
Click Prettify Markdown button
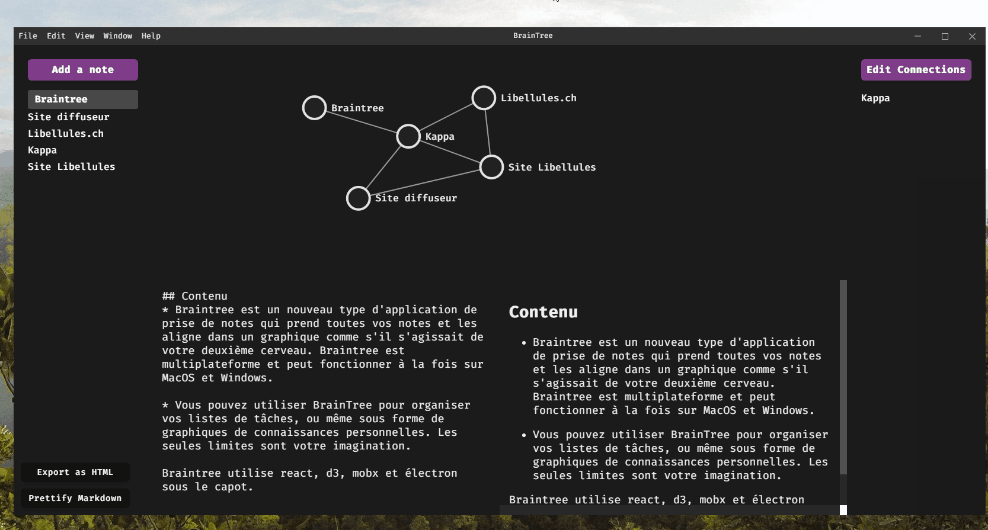coord(75,498)
